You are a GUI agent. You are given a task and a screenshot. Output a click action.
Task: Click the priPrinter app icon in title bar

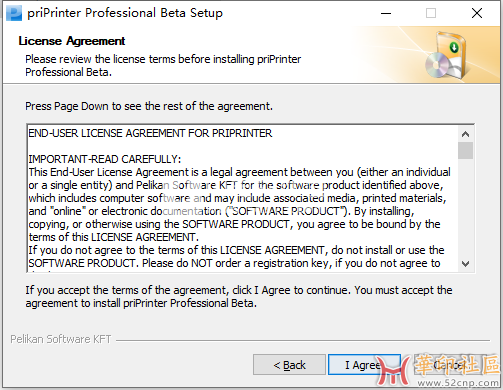pos(14,13)
